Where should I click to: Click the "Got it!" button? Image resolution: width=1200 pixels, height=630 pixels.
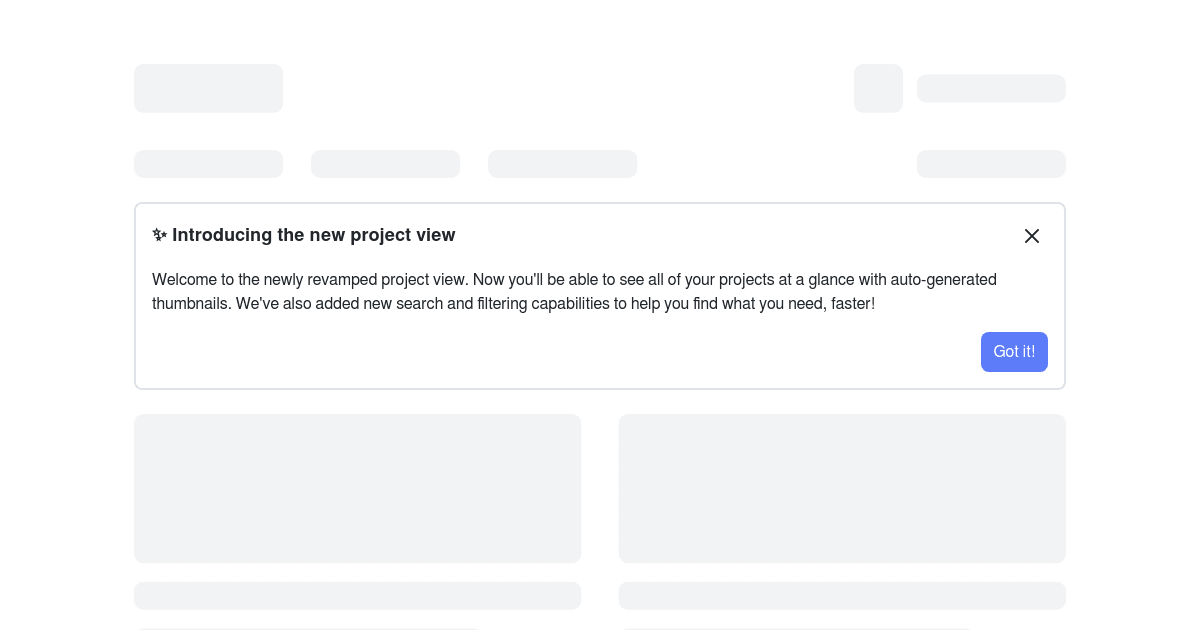pos(1014,352)
